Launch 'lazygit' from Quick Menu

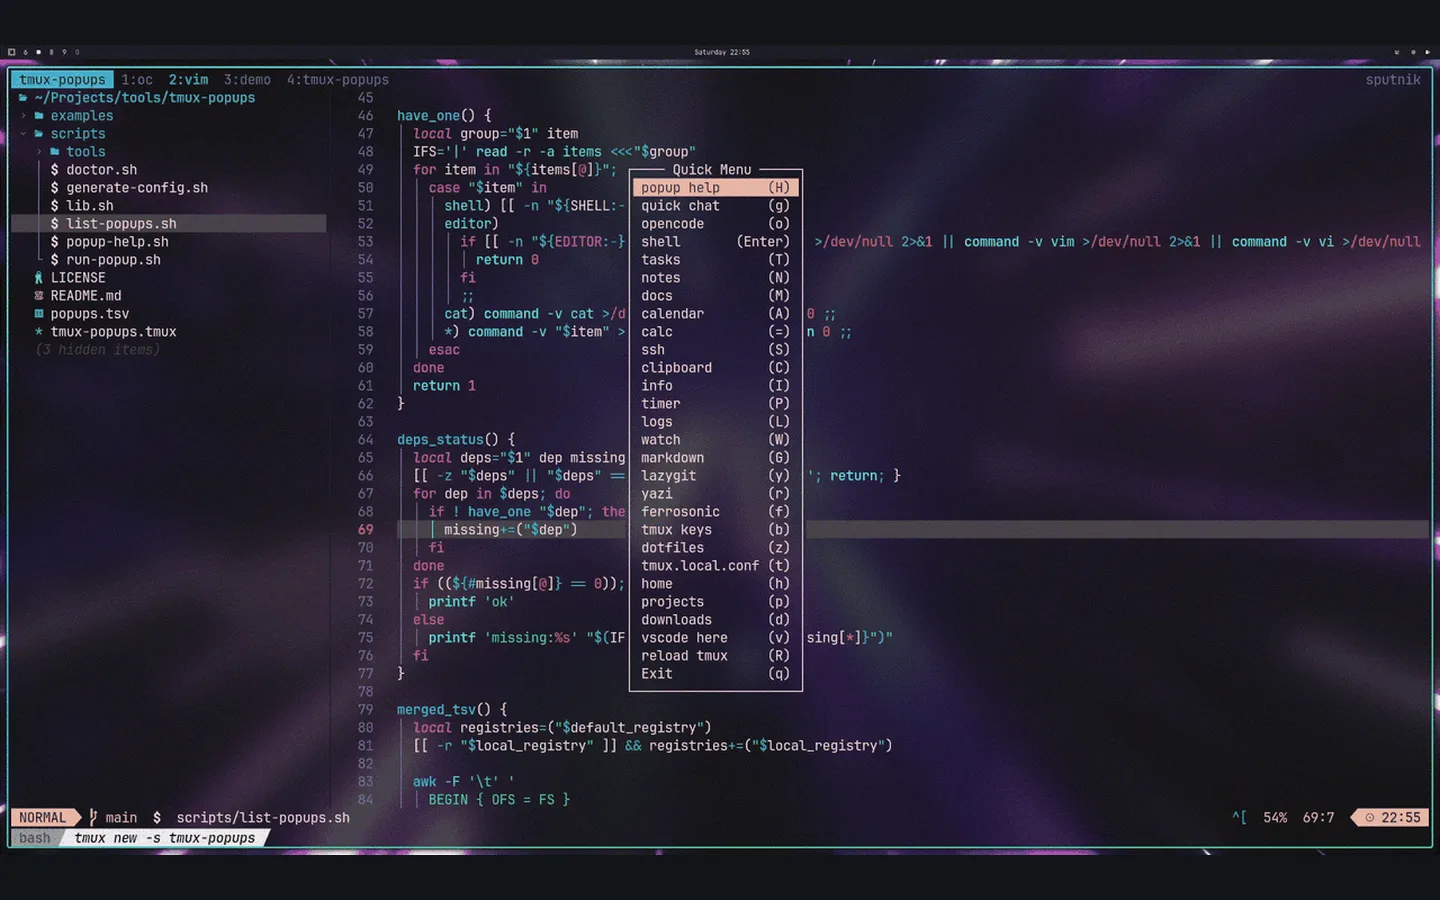[x=716, y=476]
